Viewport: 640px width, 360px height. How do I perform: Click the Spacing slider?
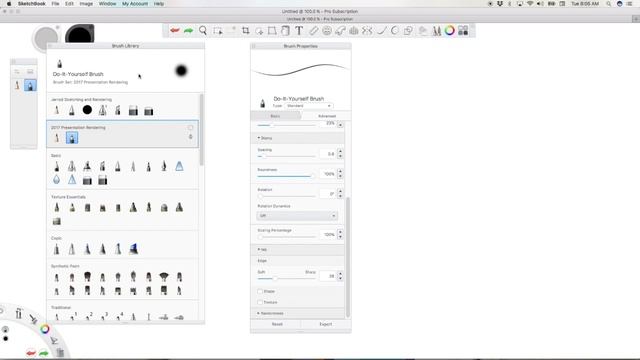click(x=287, y=156)
